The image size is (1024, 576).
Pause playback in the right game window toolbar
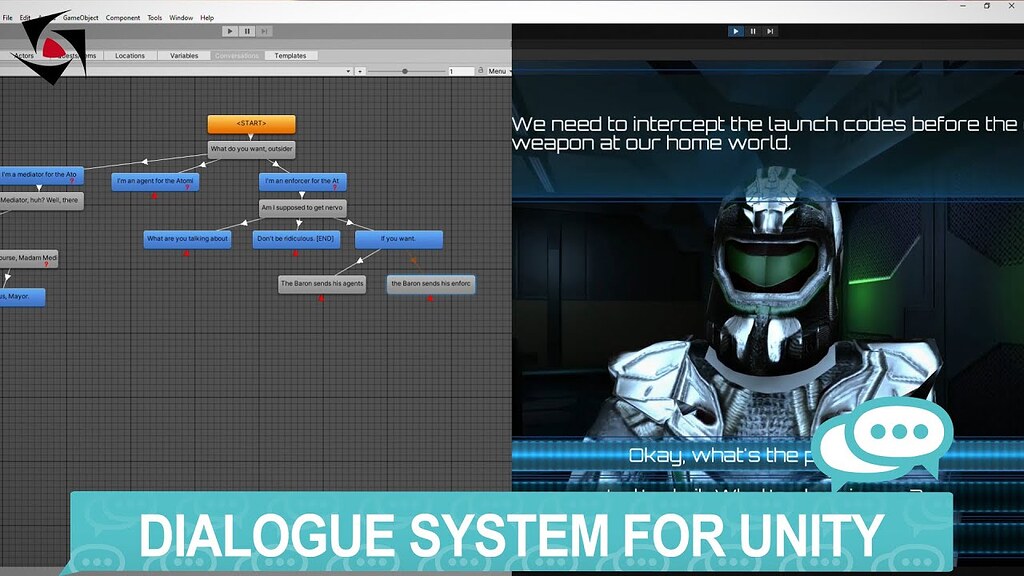click(752, 30)
